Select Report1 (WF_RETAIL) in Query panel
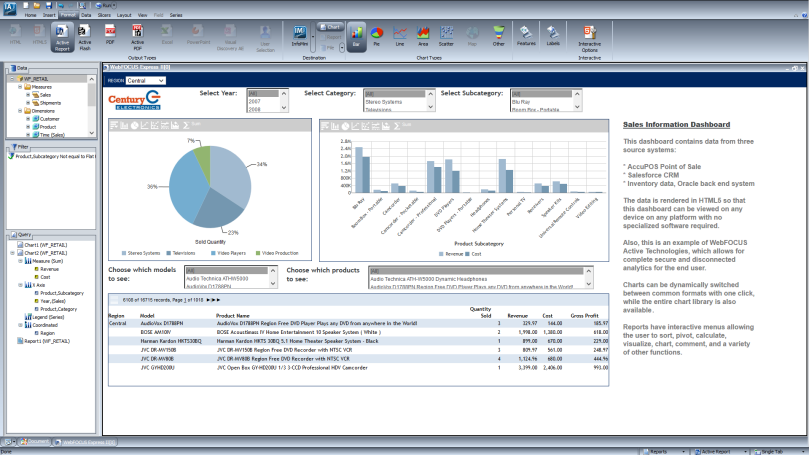The height and width of the screenshot is (455, 809). point(46,341)
